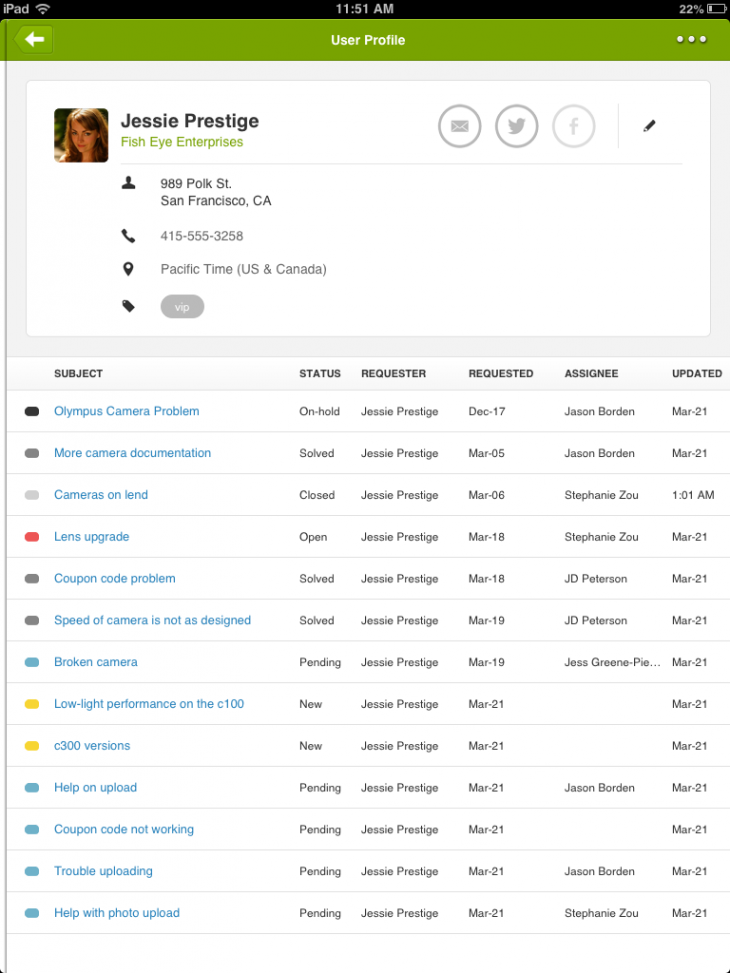Screen dimensions: 730x973
Task: Visit the Fish Eye Enterprises link
Action: [x=181, y=141]
